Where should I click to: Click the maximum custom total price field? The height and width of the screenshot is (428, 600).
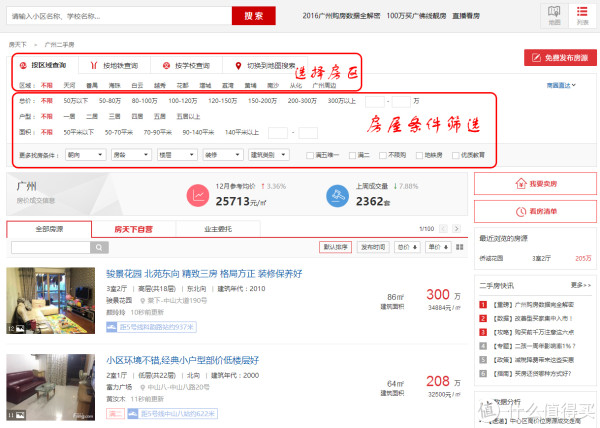[401, 101]
